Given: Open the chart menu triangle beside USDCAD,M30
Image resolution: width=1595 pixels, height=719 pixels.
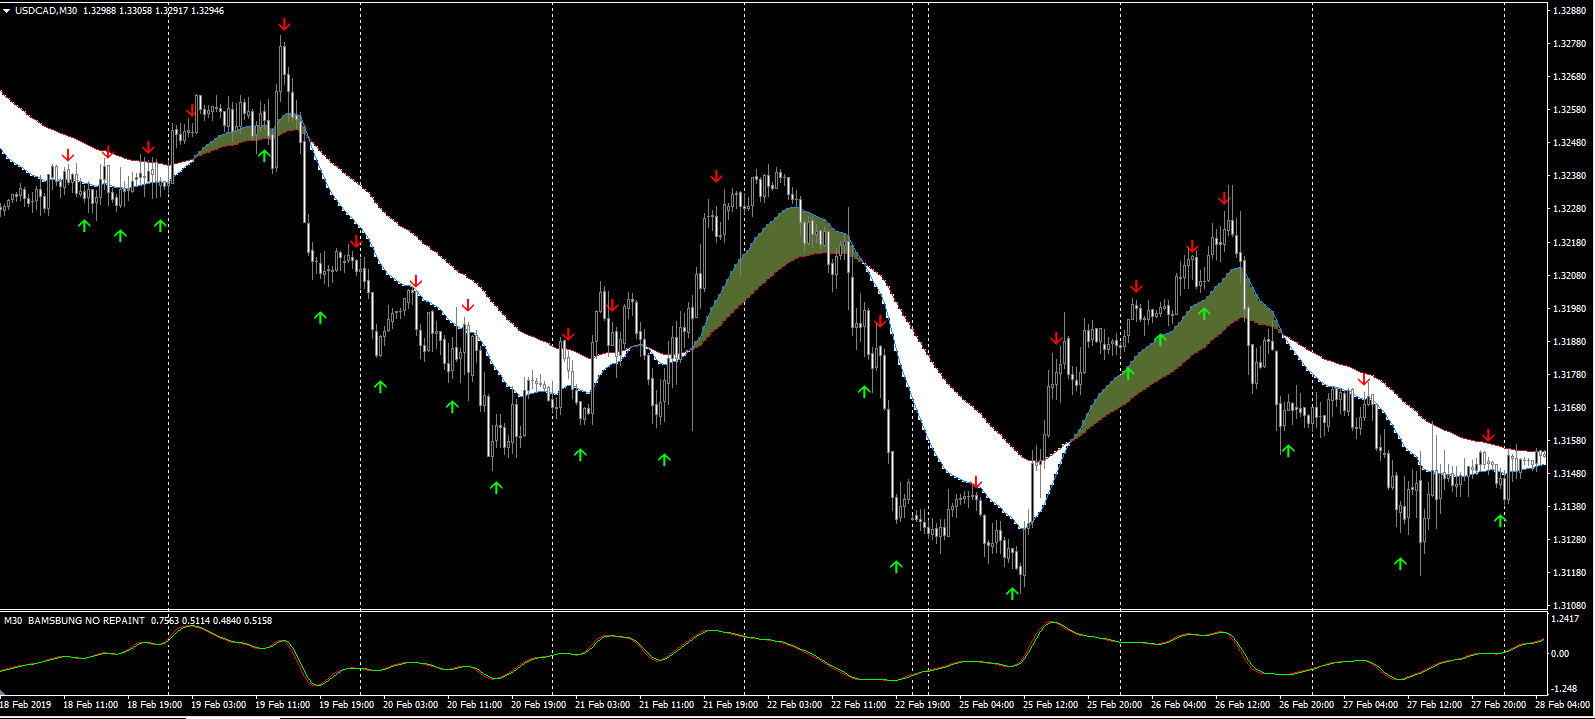Looking at the screenshot, I should point(6,11).
